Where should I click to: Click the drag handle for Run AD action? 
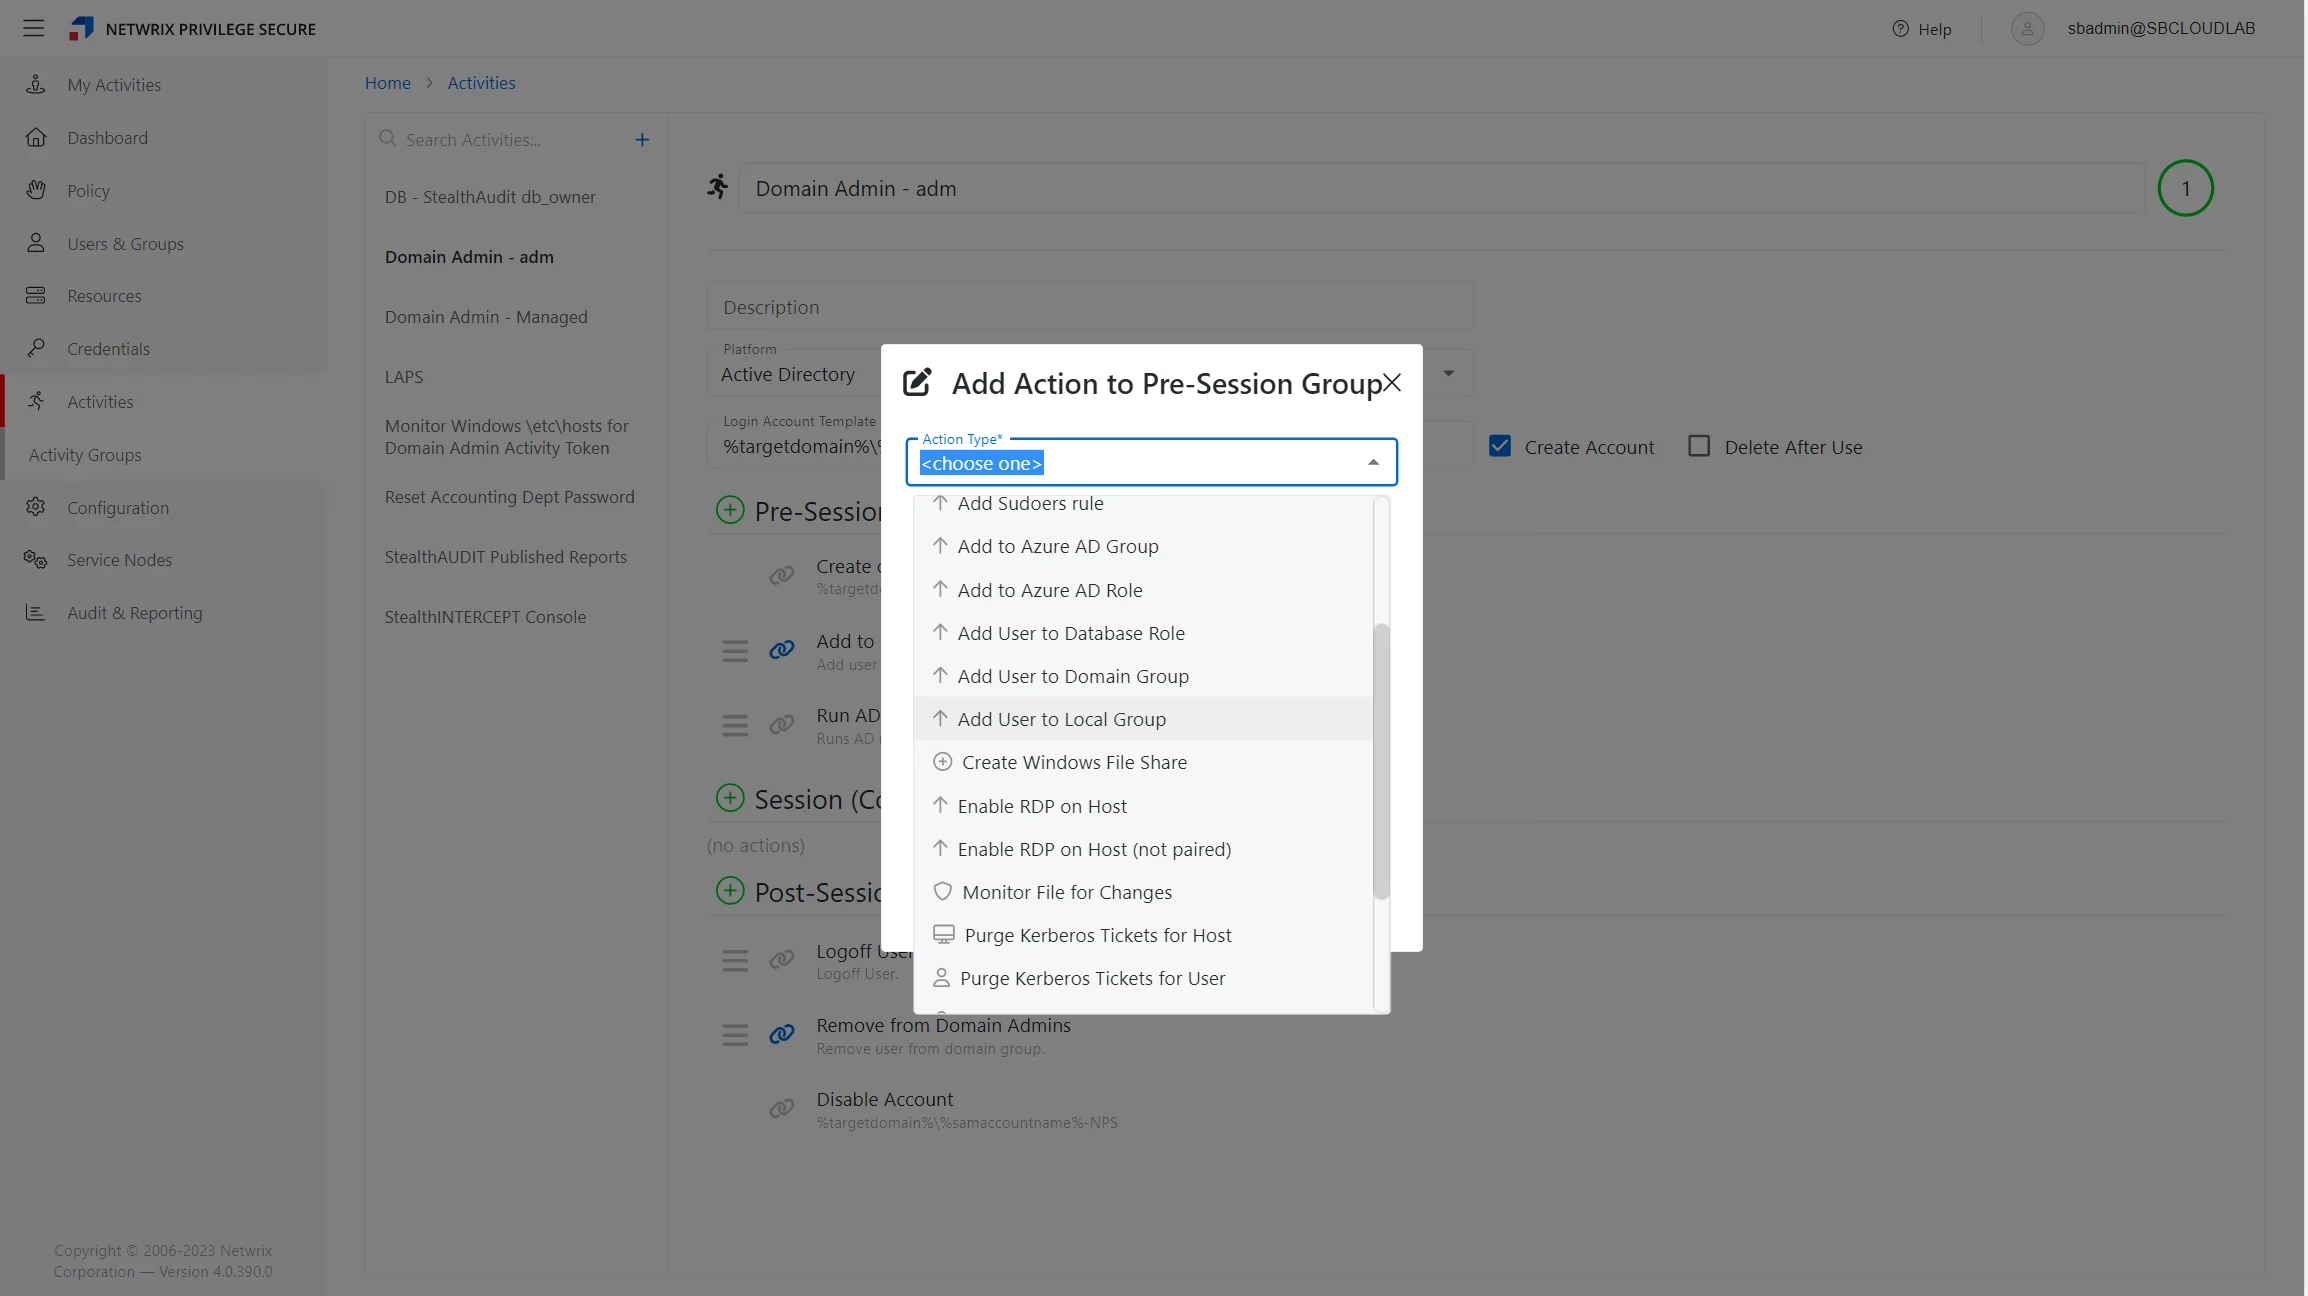pyautogui.click(x=735, y=725)
